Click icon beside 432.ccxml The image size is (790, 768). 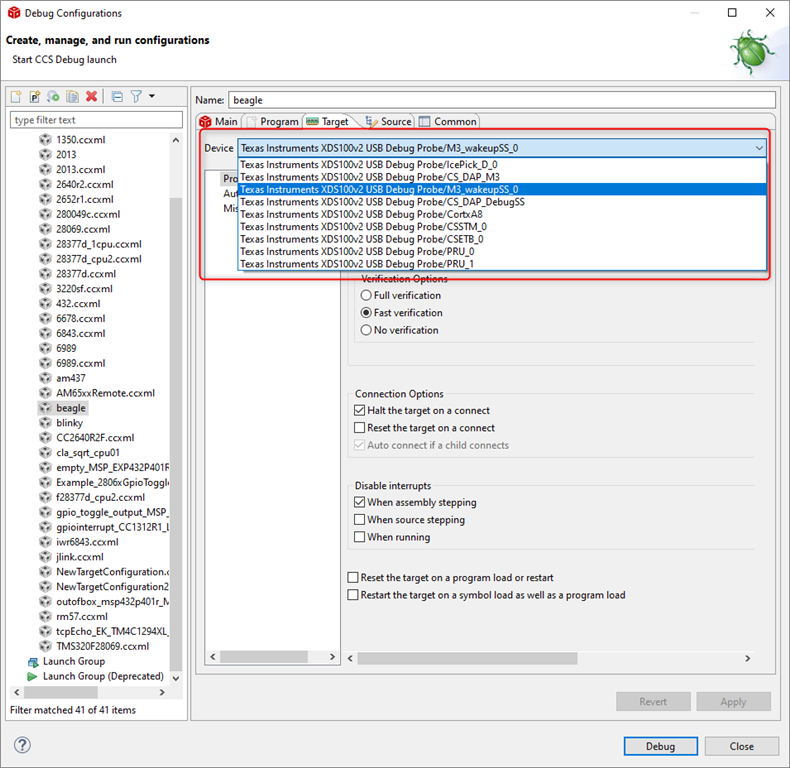click(45, 304)
